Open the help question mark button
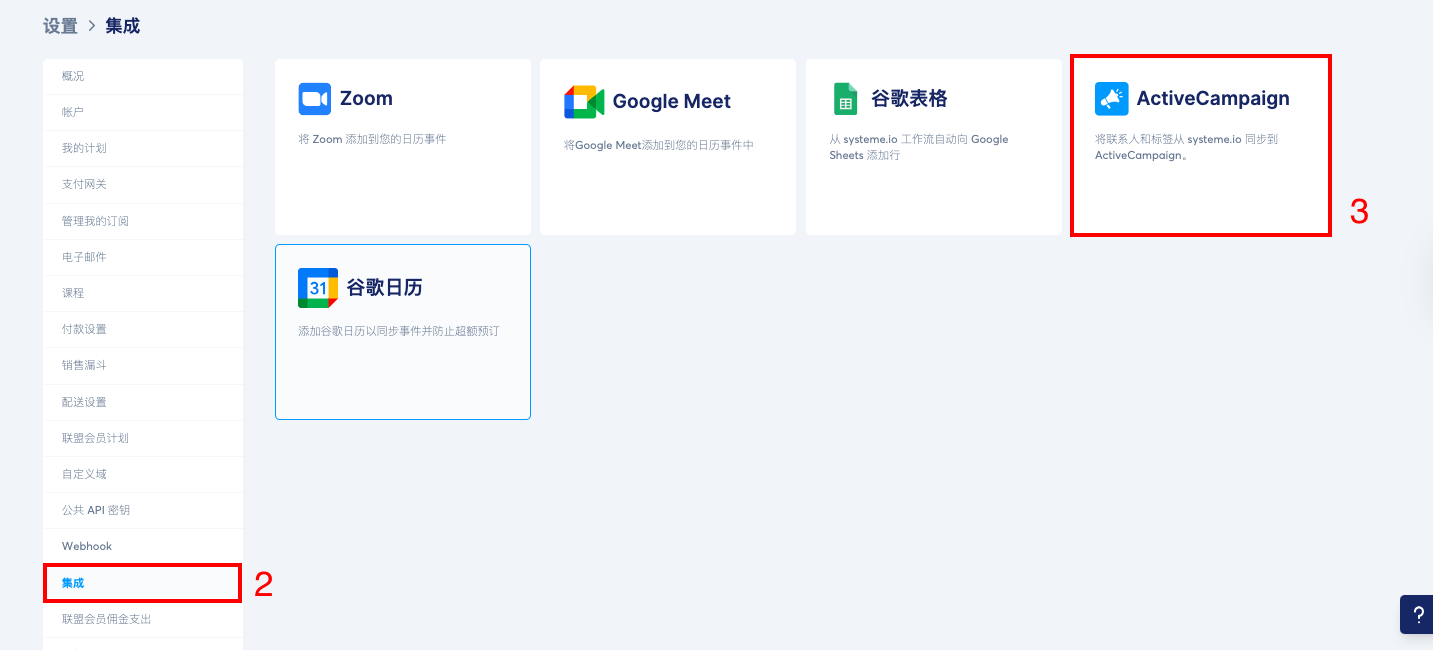Screen dimensions: 1433x650 coord(1417,614)
